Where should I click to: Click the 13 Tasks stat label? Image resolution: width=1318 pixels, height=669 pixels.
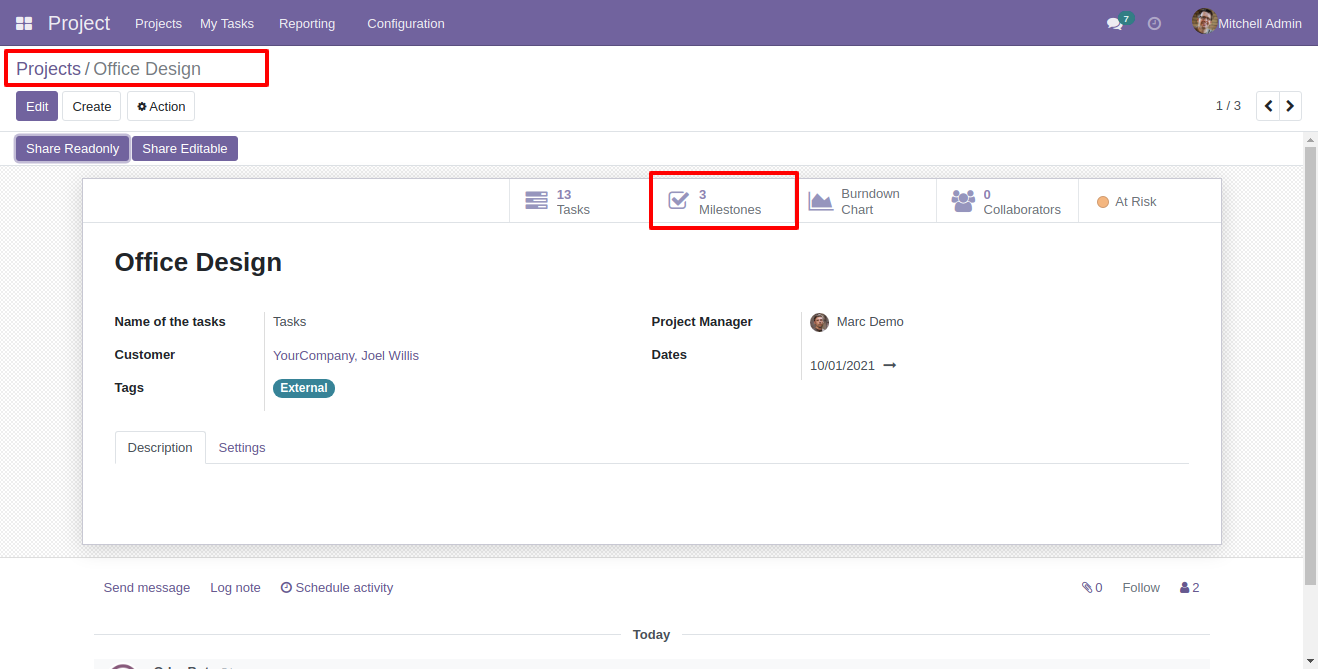pos(573,202)
